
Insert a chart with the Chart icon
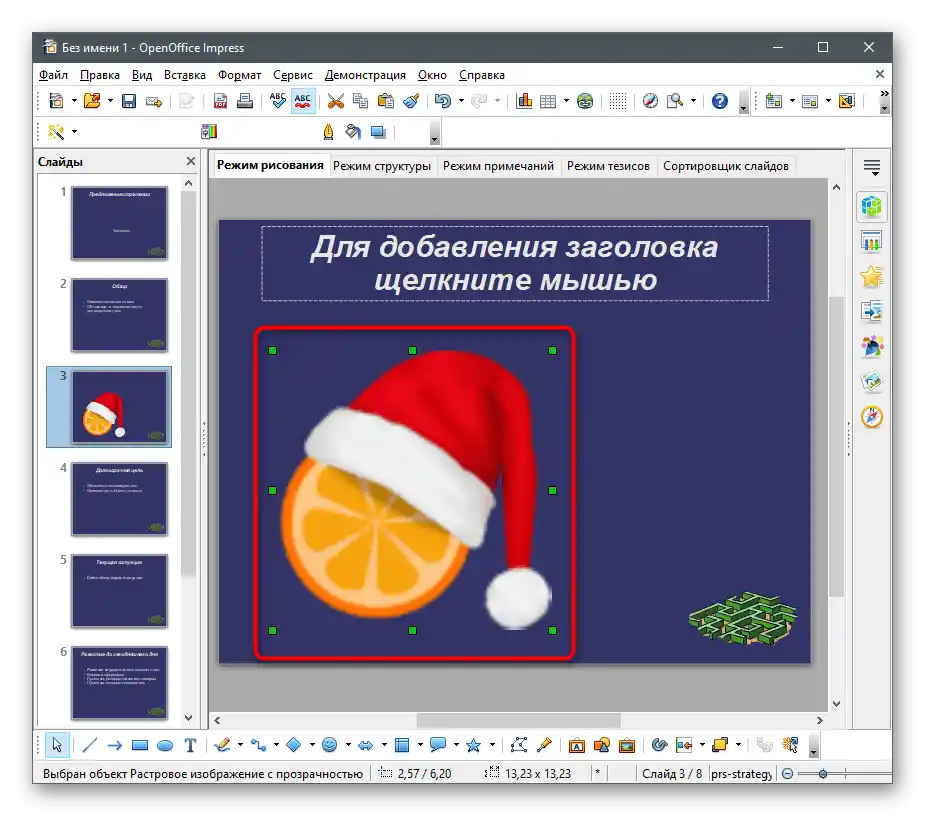[x=523, y=101]
